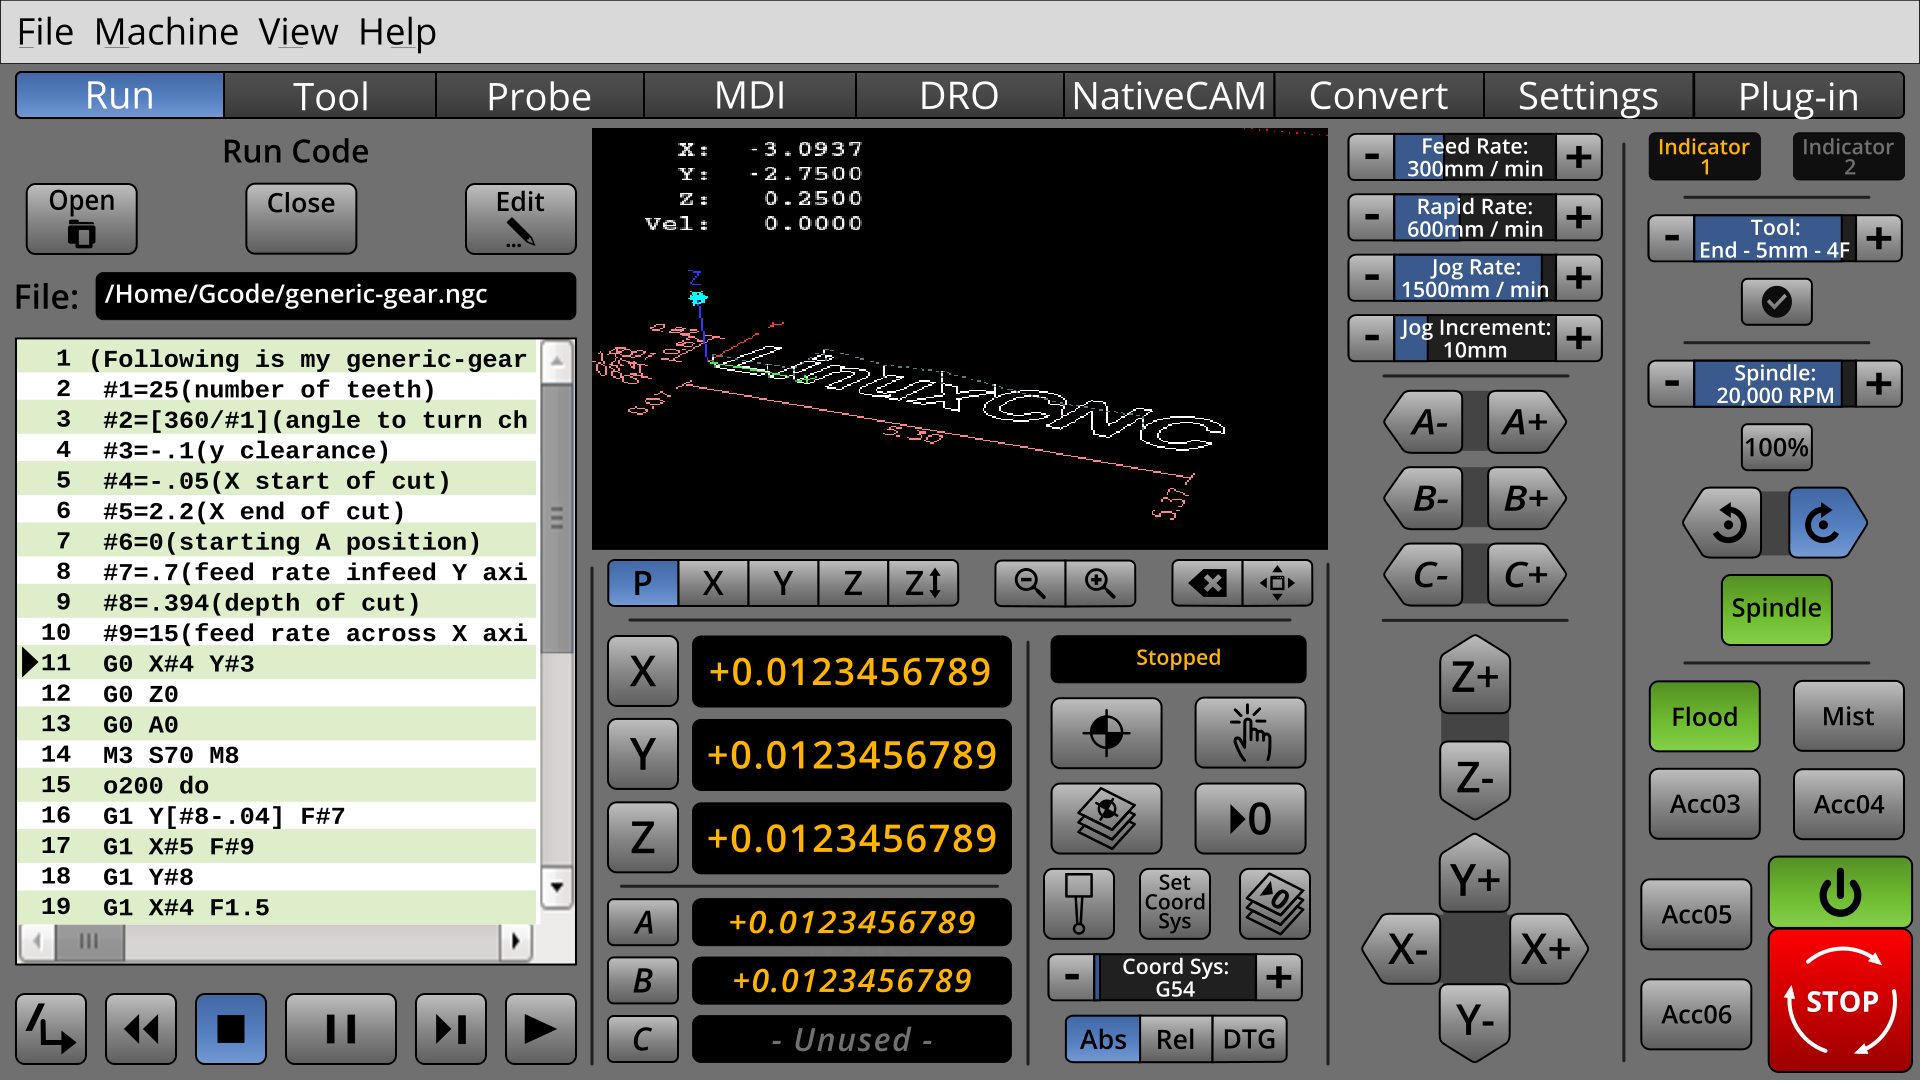Toggle Flood coolant
This screenshot has width=1920, height=1080.
tap(1705, 717)
